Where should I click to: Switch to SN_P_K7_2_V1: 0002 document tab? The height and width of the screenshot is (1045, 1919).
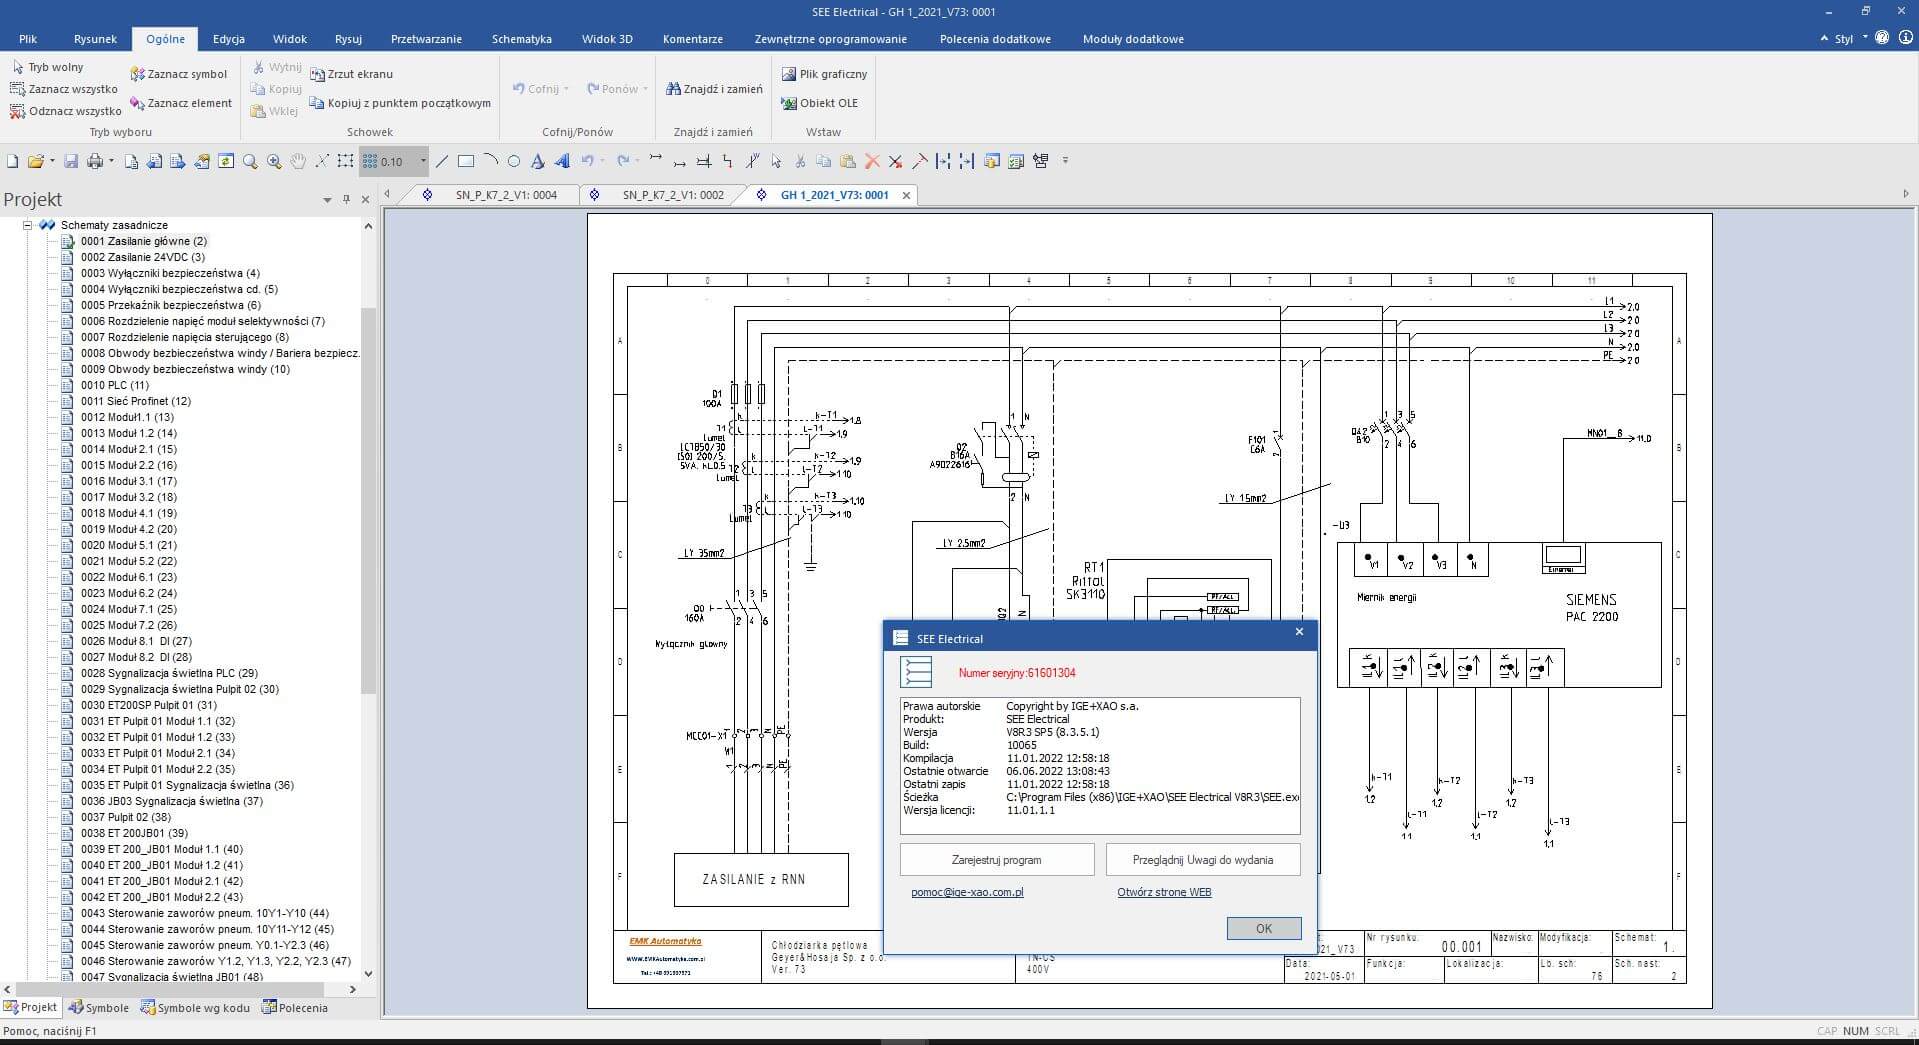672,195
